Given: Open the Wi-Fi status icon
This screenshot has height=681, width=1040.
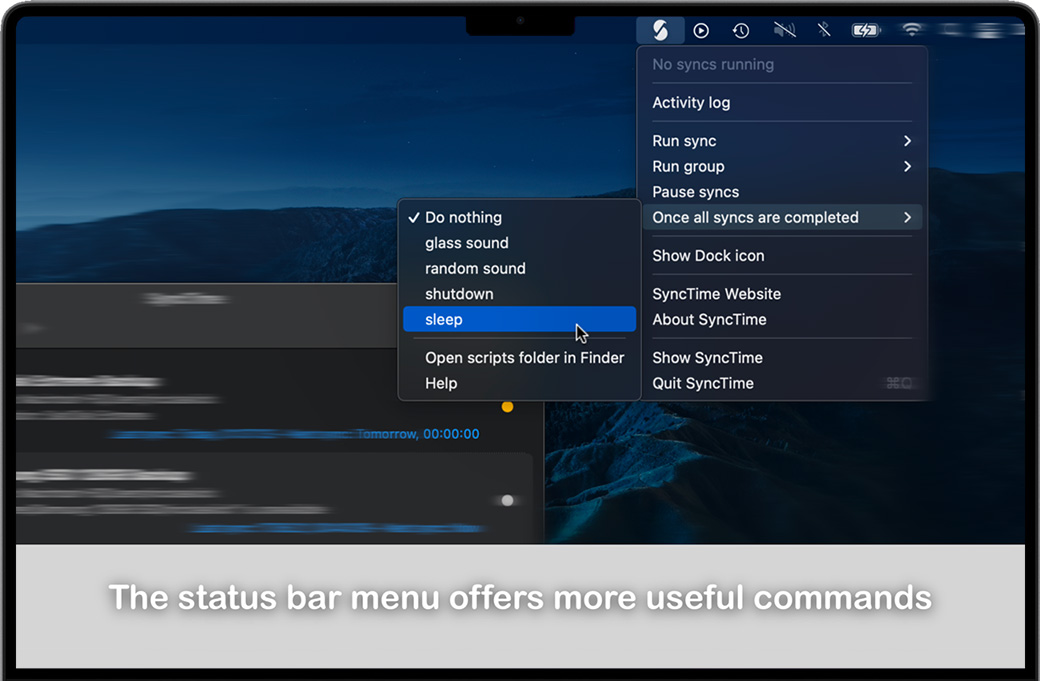Looking at the screenshot, I should click(x=911, y=30).
